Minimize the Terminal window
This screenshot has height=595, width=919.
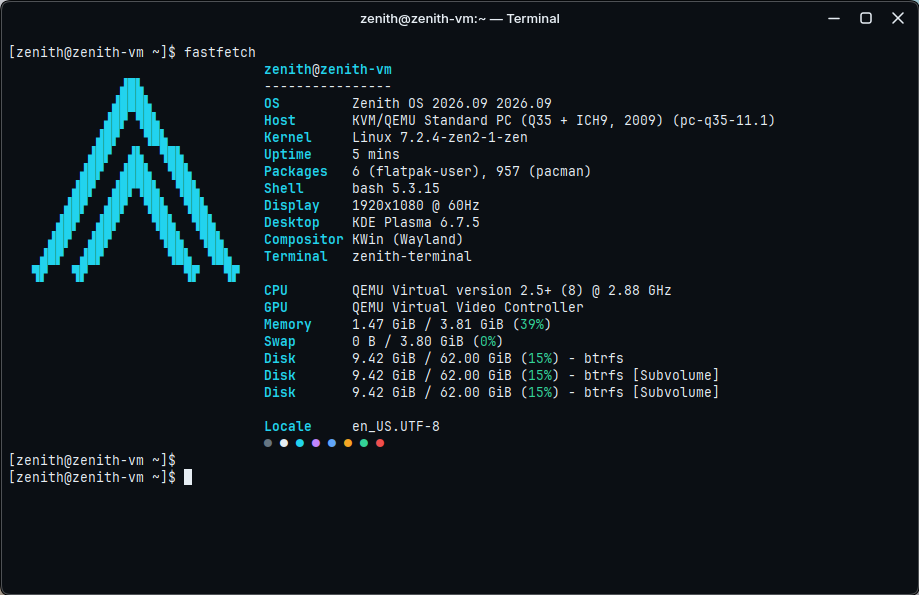point(834,19)
